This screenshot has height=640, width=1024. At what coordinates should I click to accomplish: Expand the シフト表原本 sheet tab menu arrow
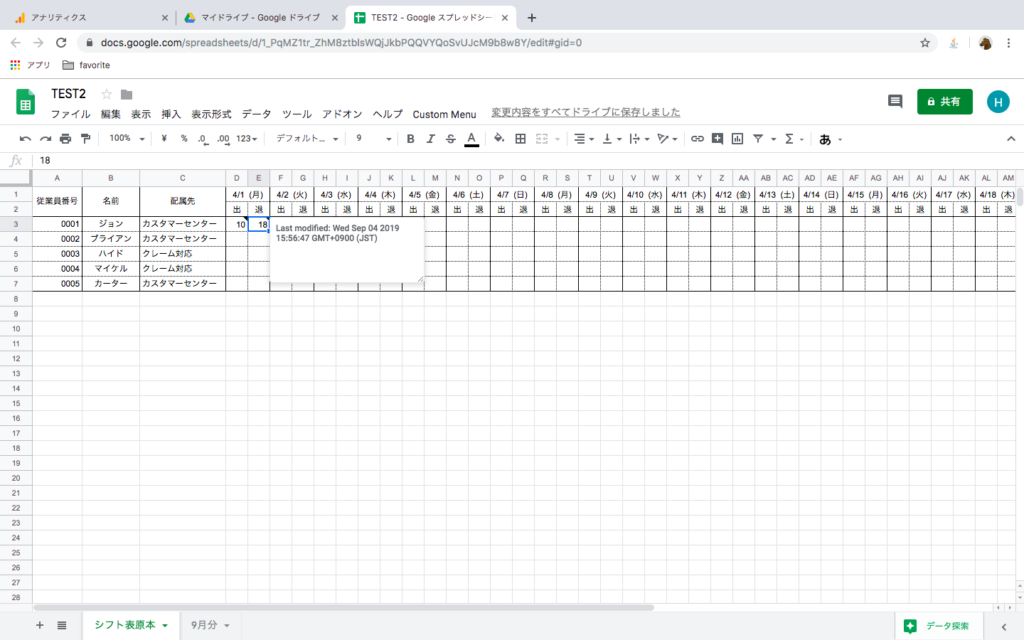tap(164, 625)
